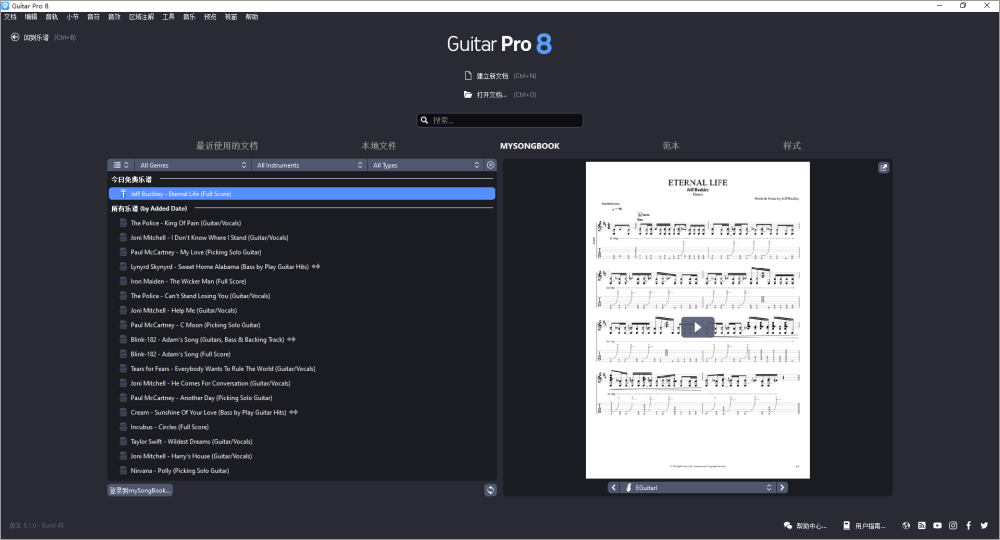Open the 工具 menu

point(168,17)
